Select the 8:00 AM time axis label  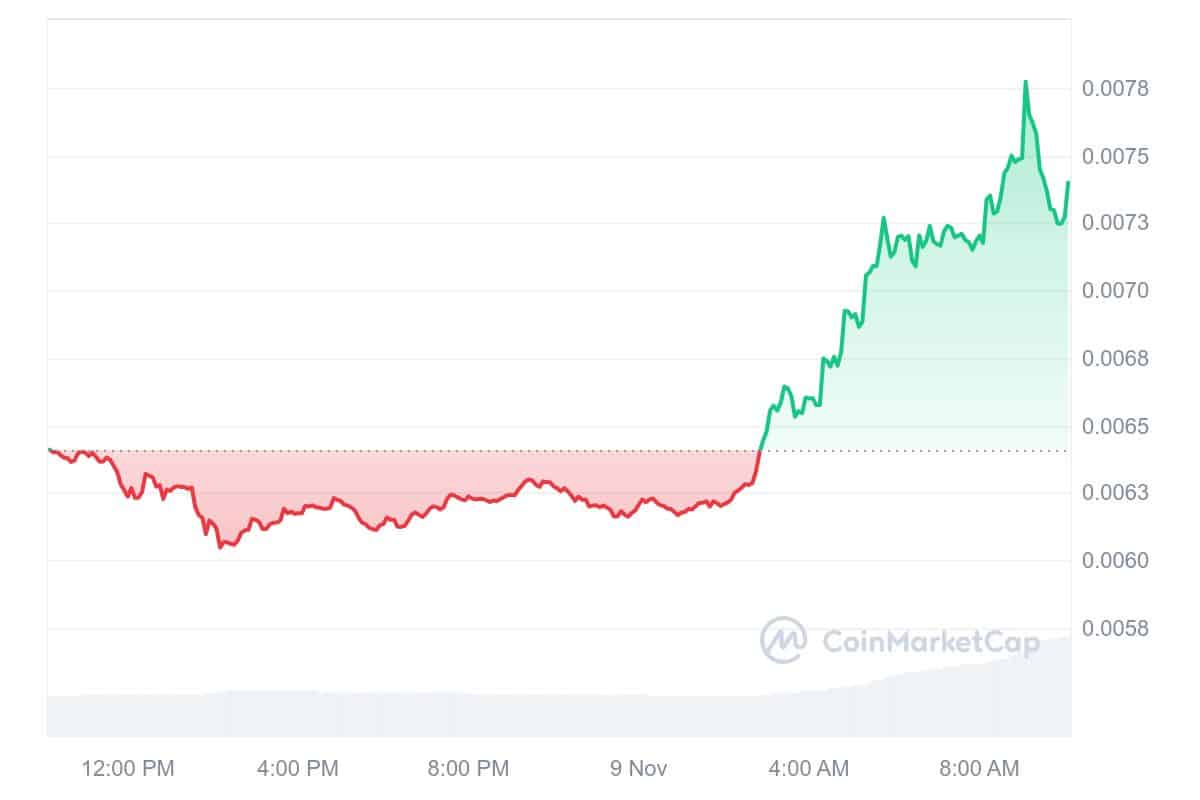979,769
